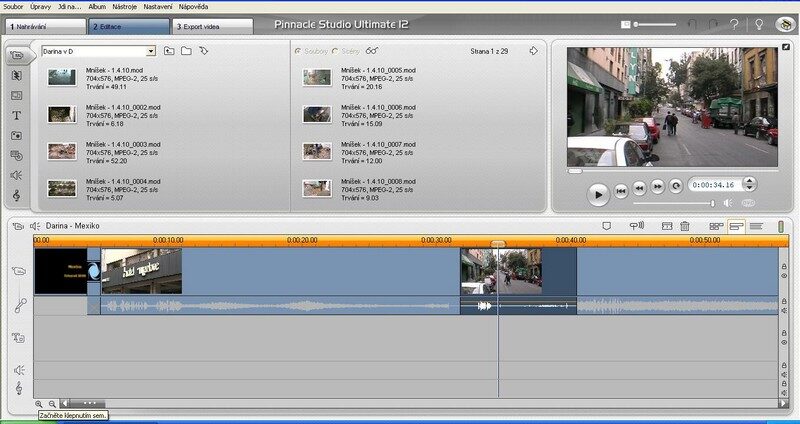Image resolution: width=800 pixels, height=424 pixels.
Task: Click the light bulb tips icon
Action: click(760, 24)
